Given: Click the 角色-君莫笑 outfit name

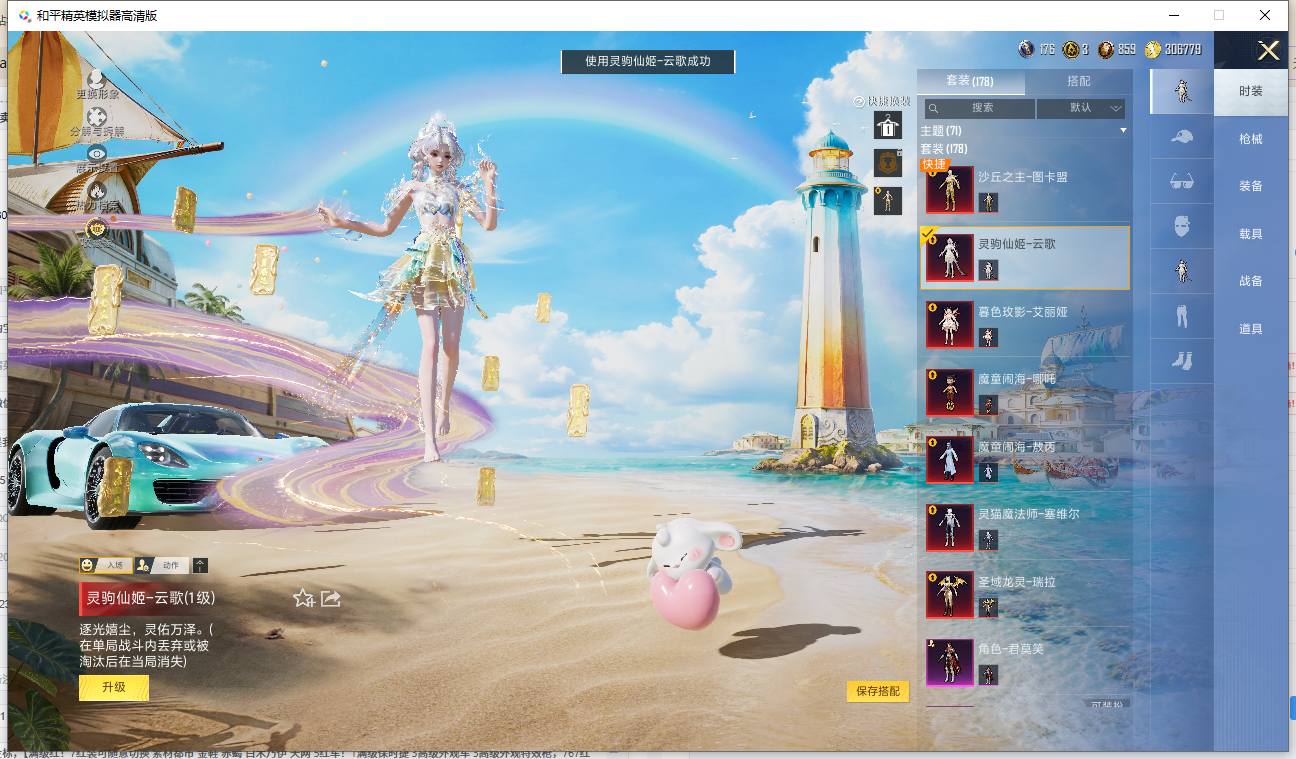Looking at the screenshot, I should [1010, 649].
